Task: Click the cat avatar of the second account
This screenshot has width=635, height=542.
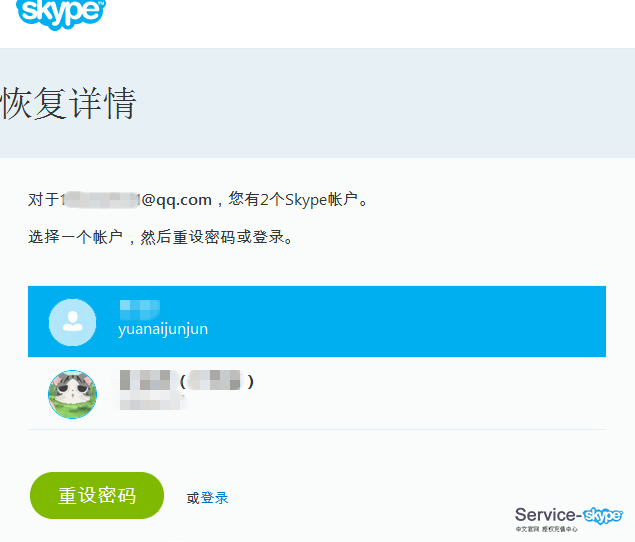Action: 73,394
